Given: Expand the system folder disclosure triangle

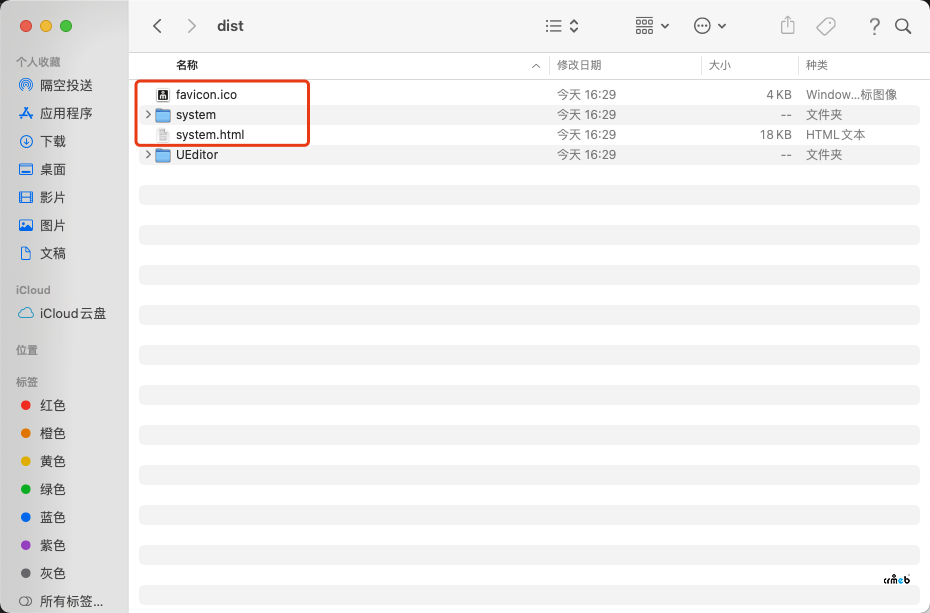Looking at the screenshot, I should [x=148, y=115].
